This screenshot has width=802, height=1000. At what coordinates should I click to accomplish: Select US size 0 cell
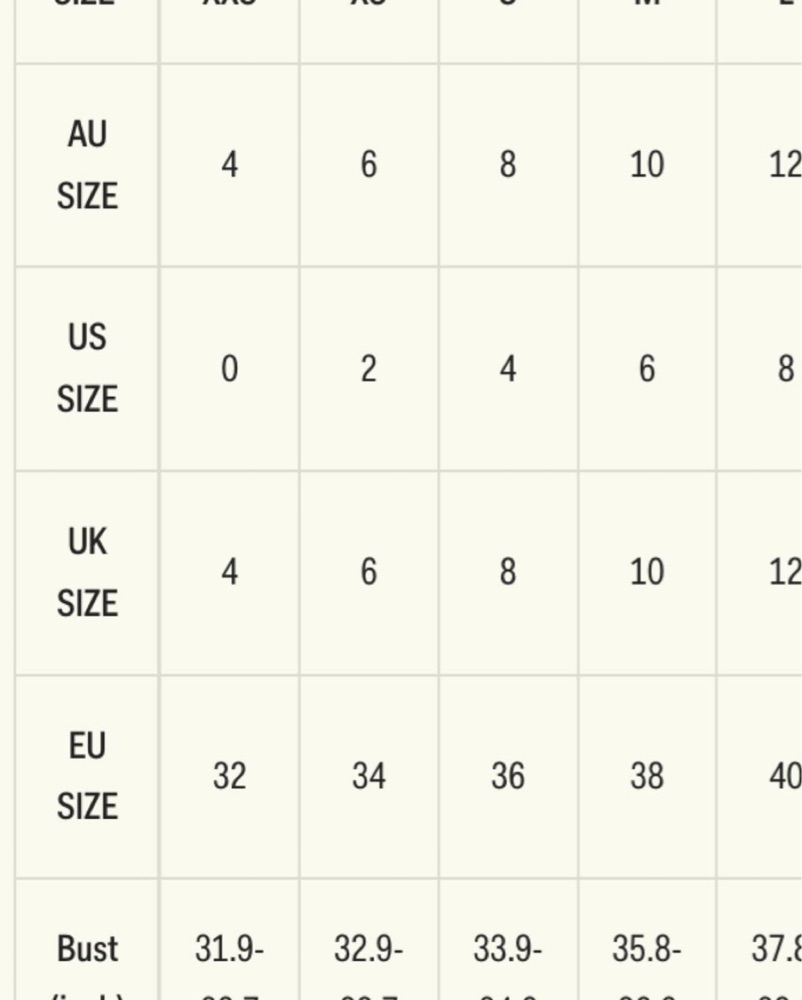click(230, 368)
